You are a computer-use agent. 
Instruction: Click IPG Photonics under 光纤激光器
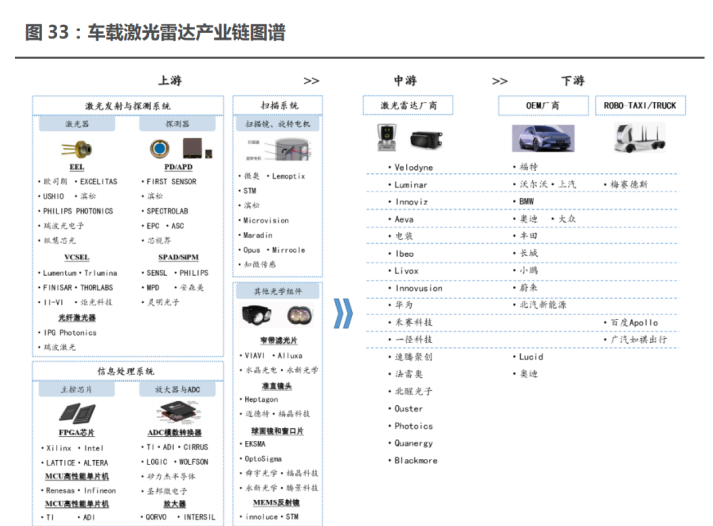pyautogui.click(x=70, y=333)
